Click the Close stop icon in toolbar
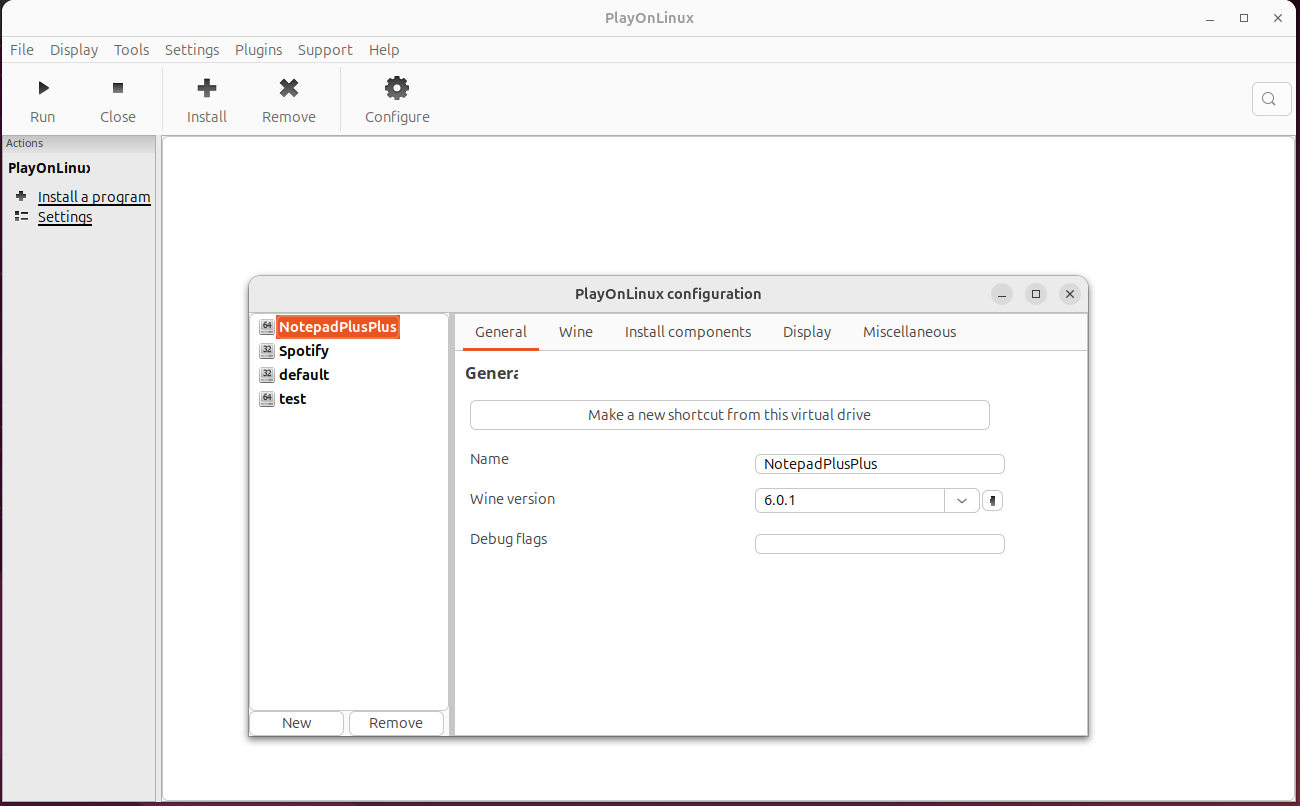The image size is (1300, 806). (118, 88)
